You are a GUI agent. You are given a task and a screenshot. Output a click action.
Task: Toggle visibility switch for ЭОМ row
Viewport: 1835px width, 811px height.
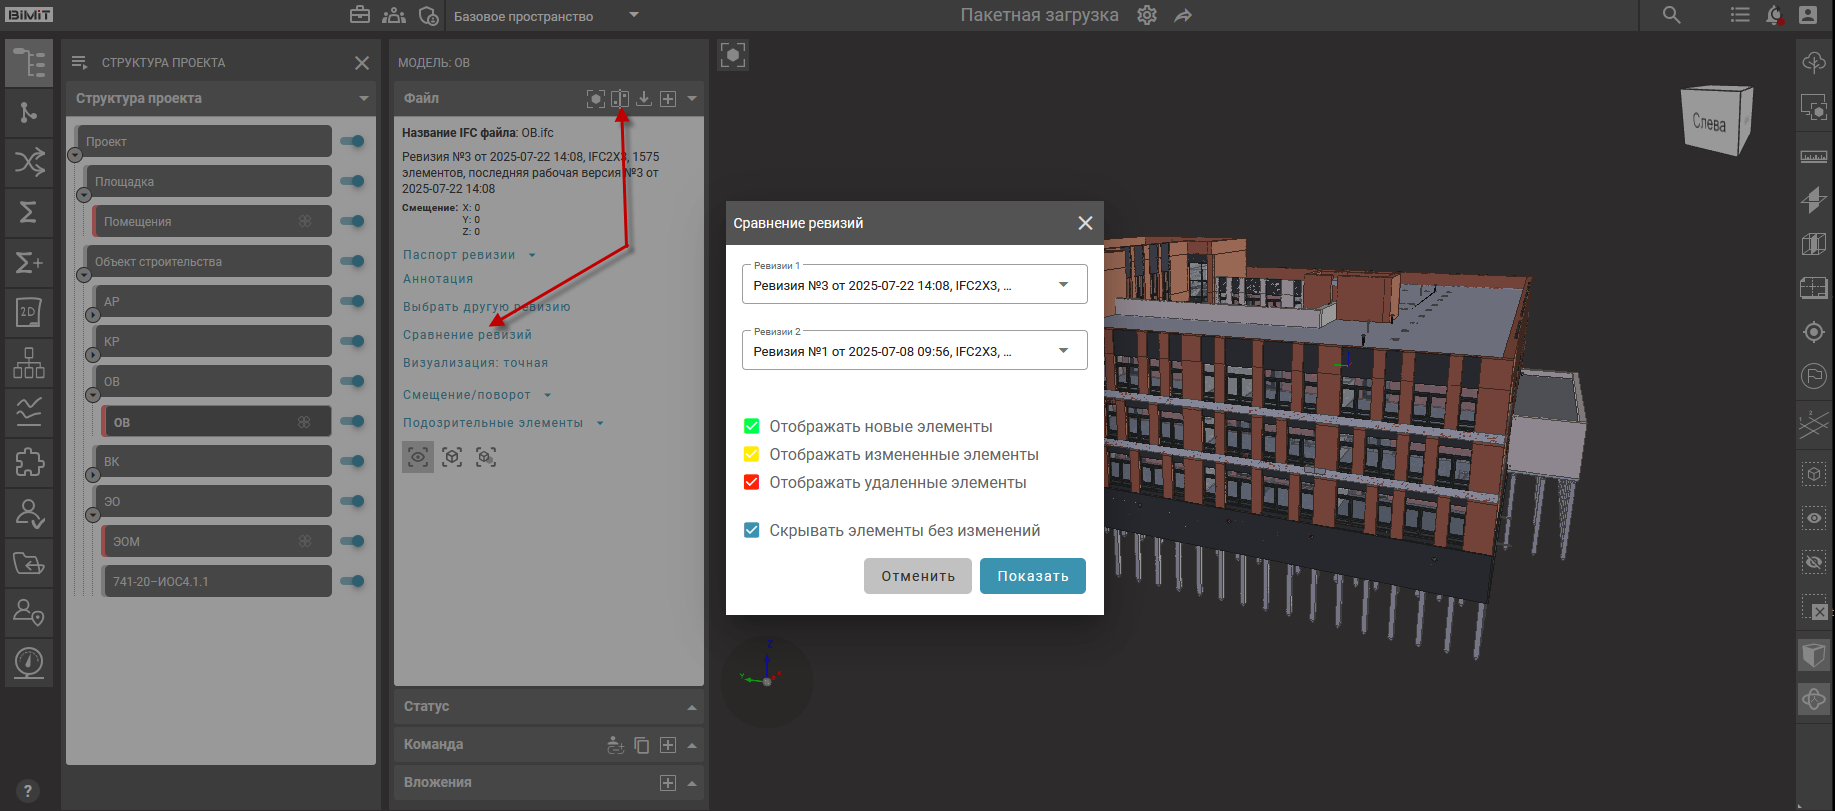[x=352, y=541]
